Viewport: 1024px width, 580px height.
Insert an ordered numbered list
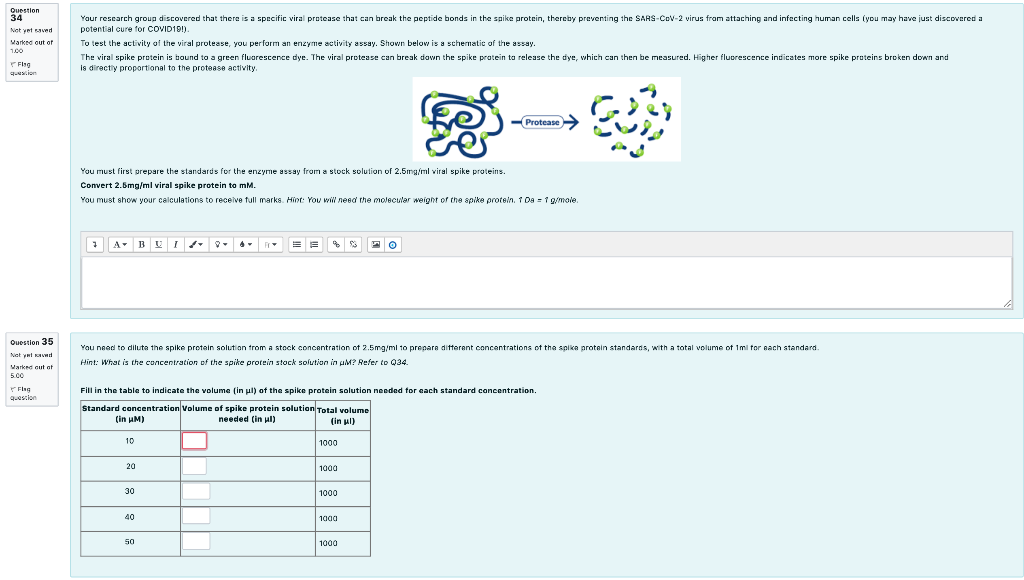314,244
